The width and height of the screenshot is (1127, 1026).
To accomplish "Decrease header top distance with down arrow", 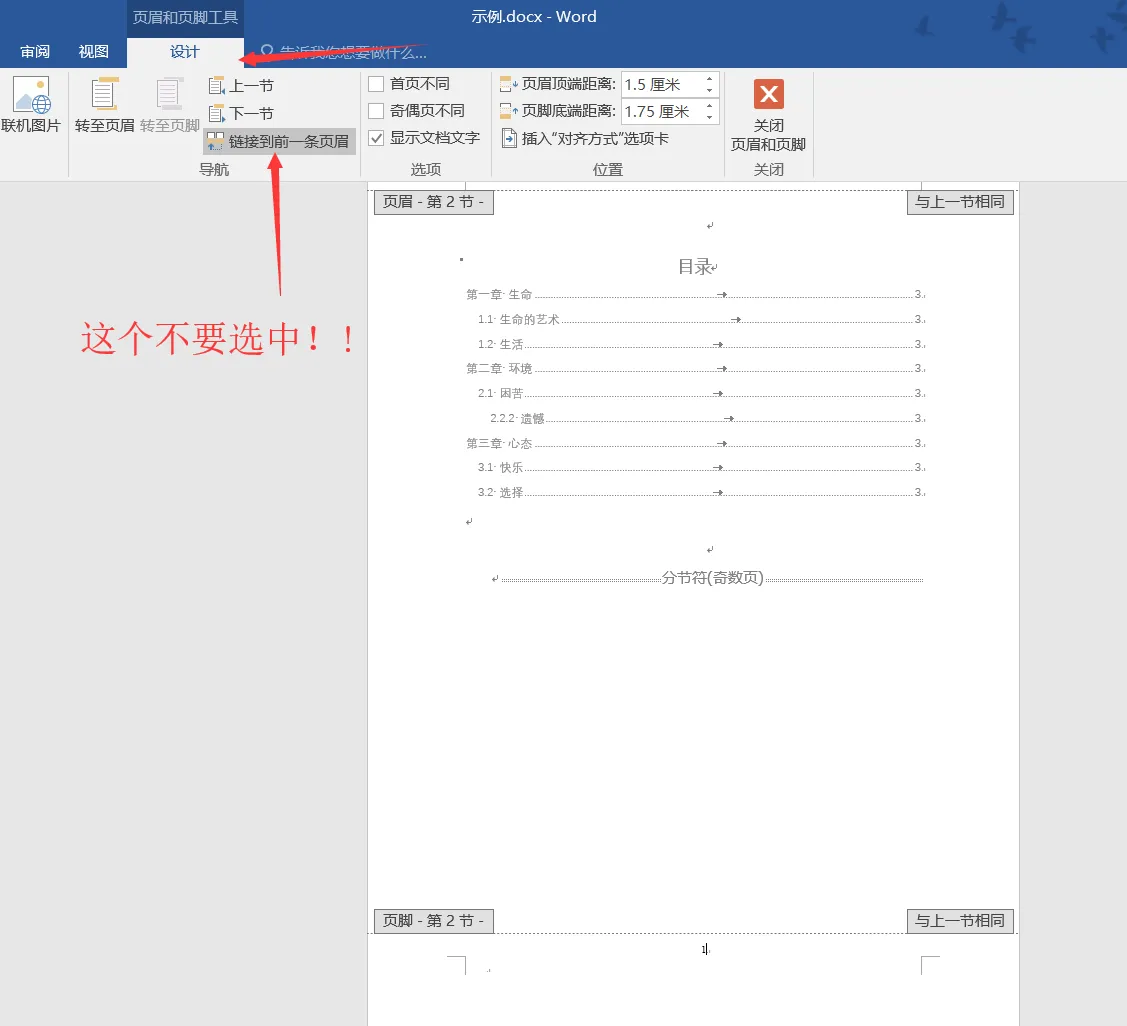I will [710, 91].
